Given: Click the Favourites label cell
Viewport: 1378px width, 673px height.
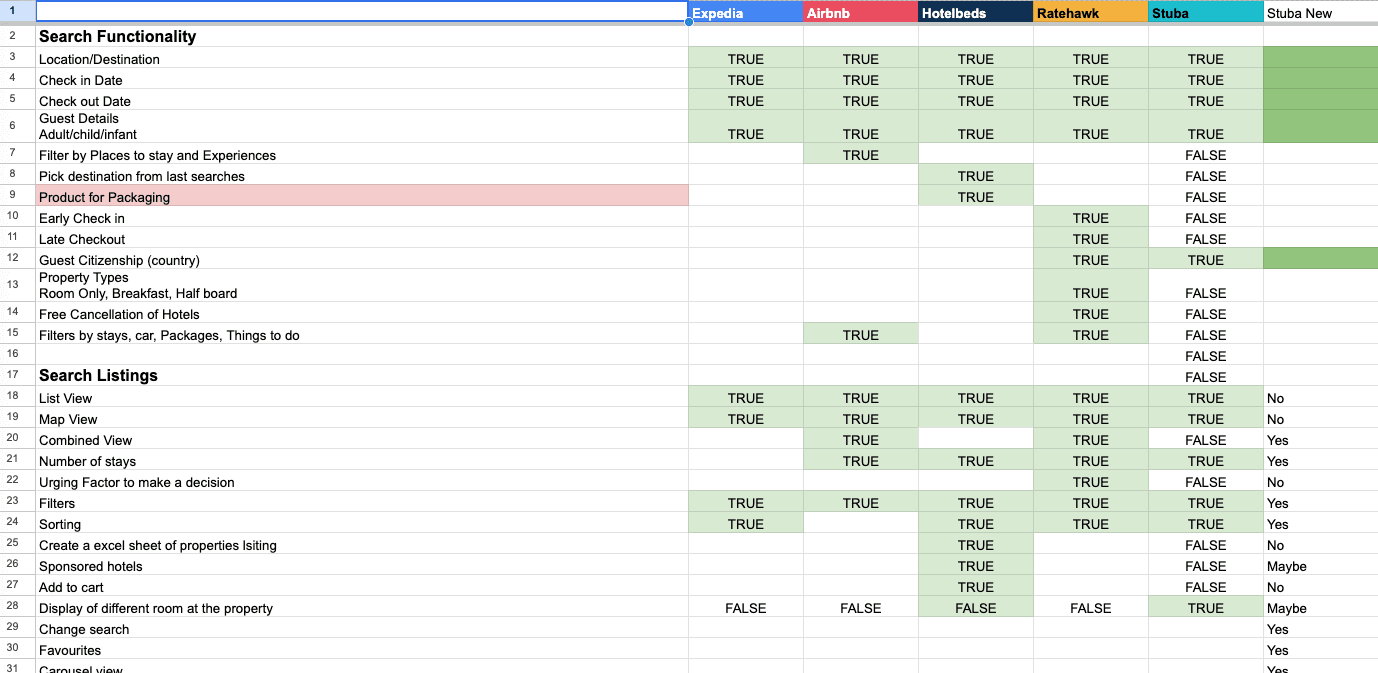Looking at the screenshot, I should coord(362,649).
